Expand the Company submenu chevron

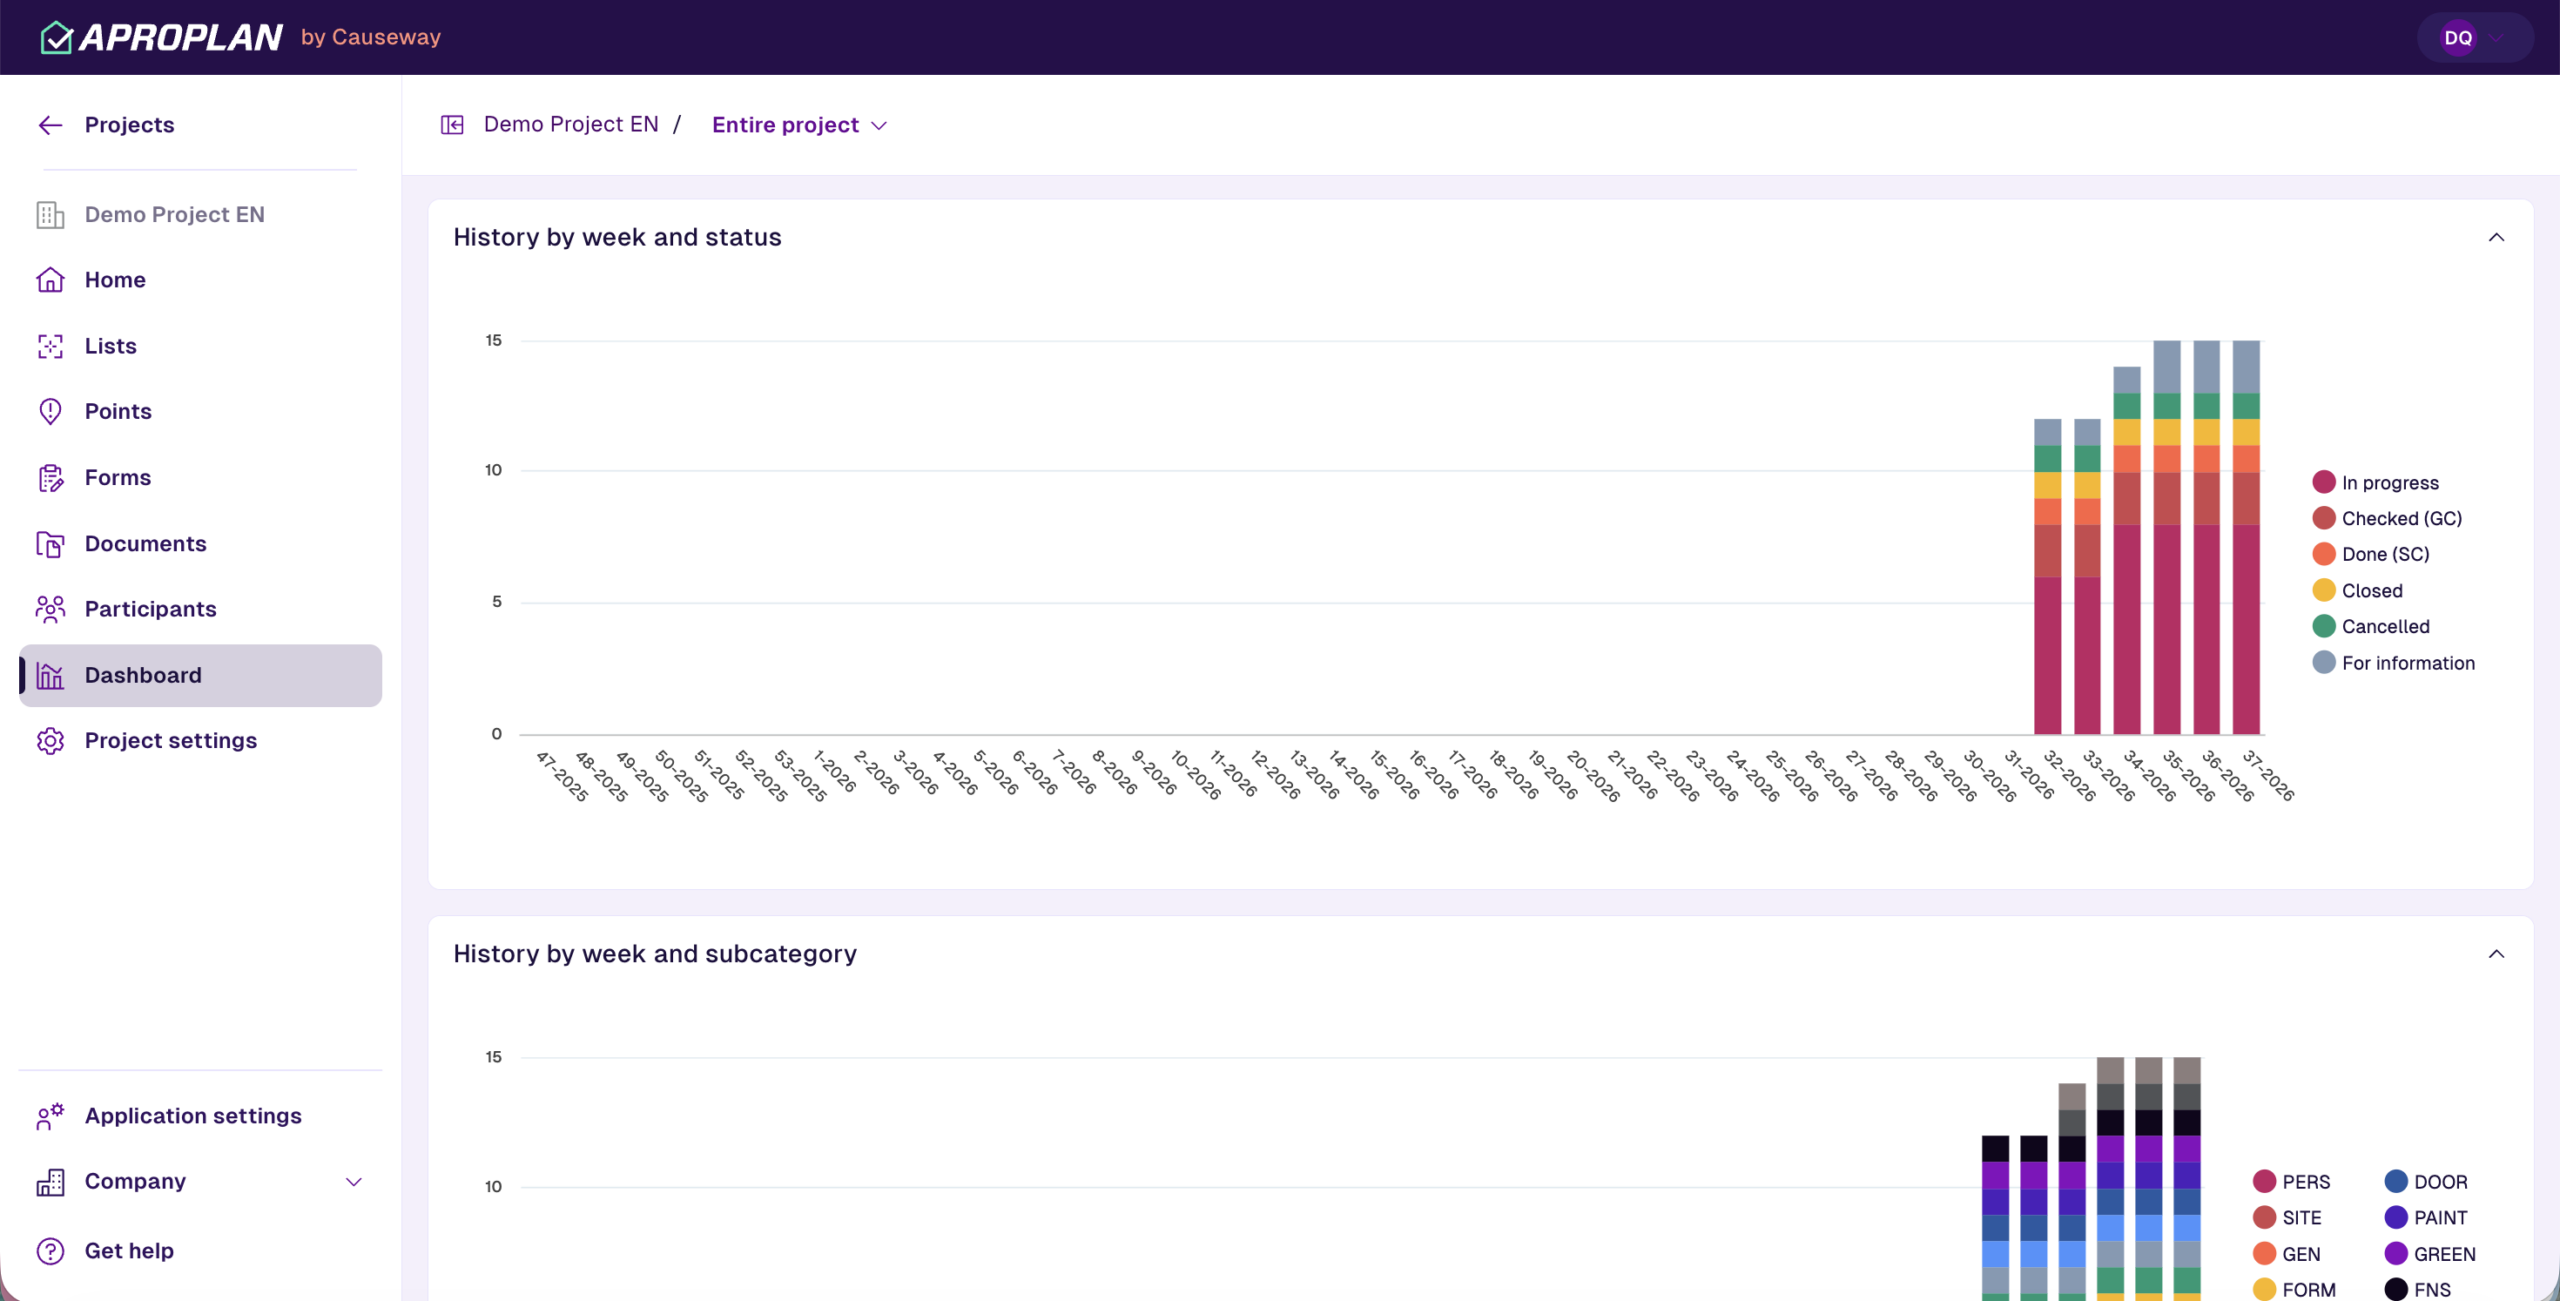pyautogui.click(x=354, y=1182)
